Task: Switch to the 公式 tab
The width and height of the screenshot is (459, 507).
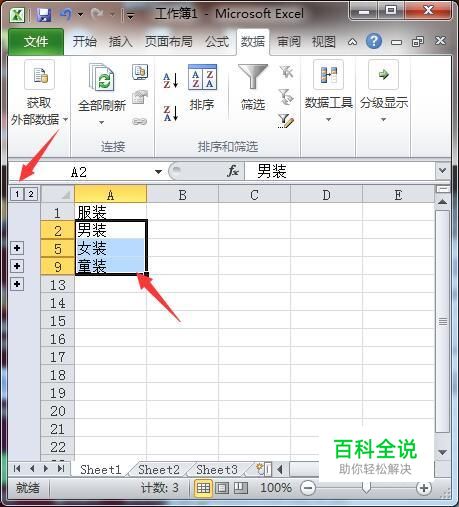Action: 217,42
